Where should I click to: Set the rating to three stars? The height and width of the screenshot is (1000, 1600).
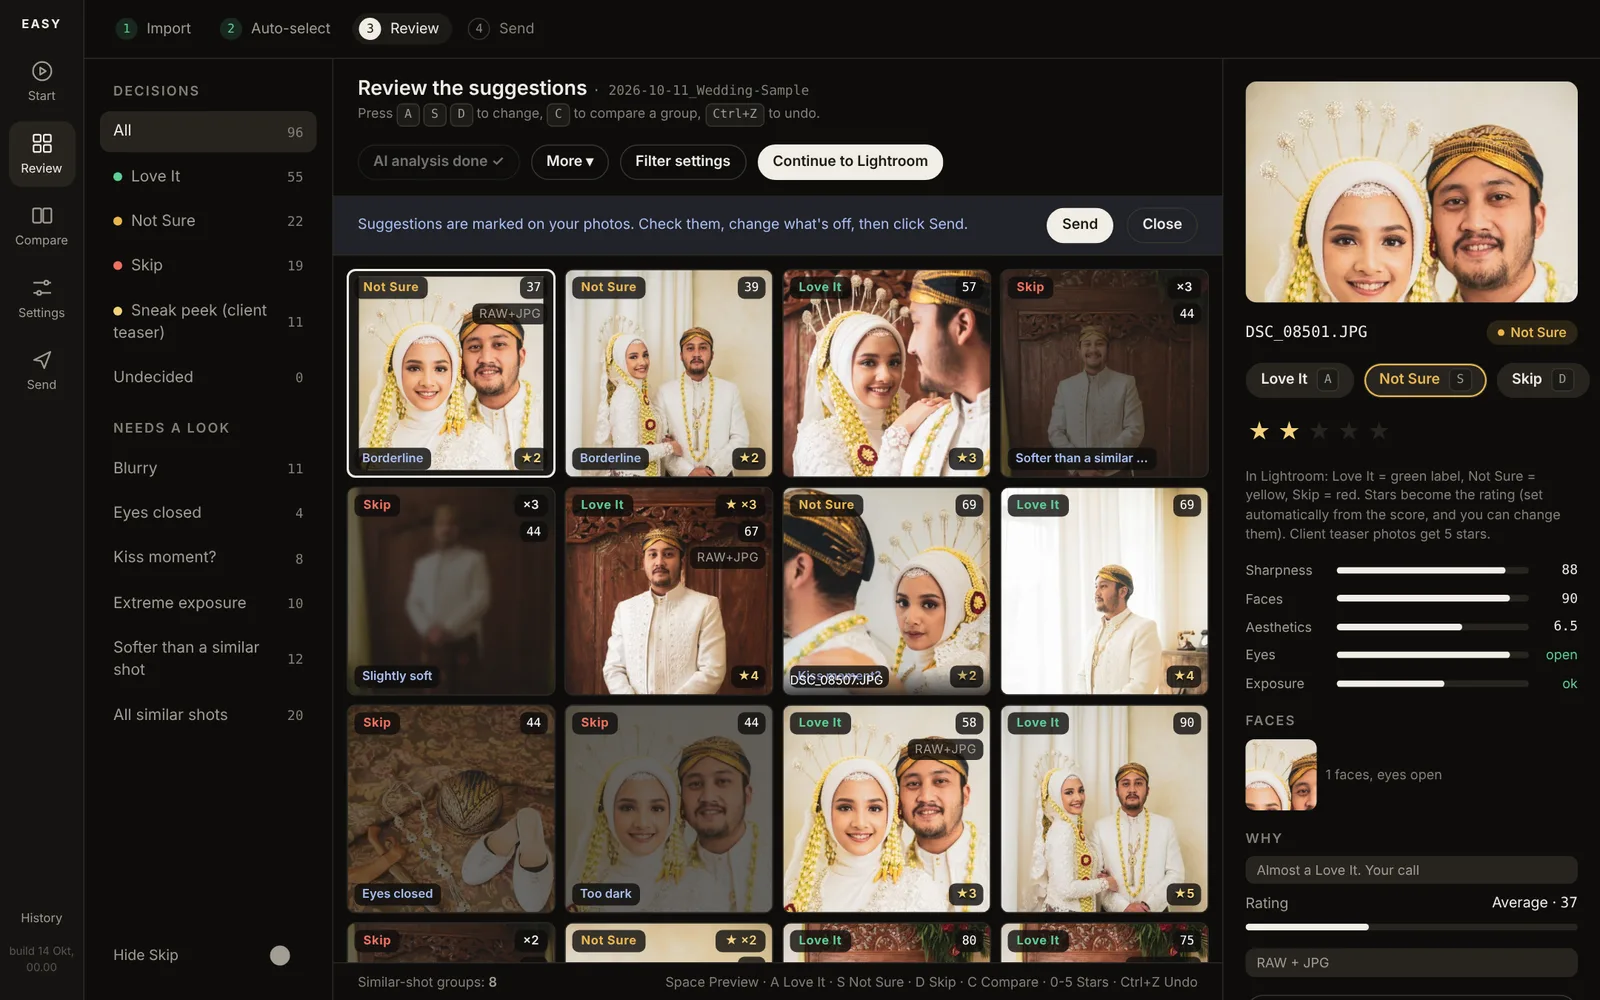coord(1319,431)
